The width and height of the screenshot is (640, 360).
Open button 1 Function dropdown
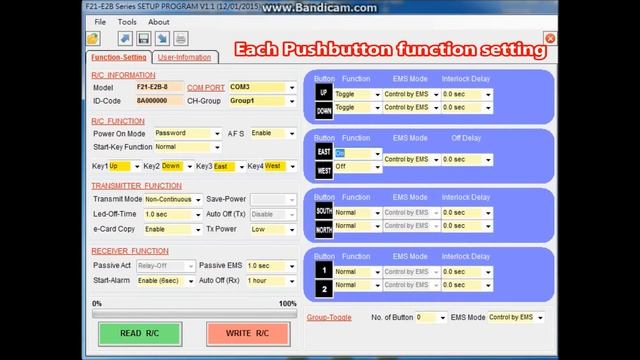coord(358,272)
